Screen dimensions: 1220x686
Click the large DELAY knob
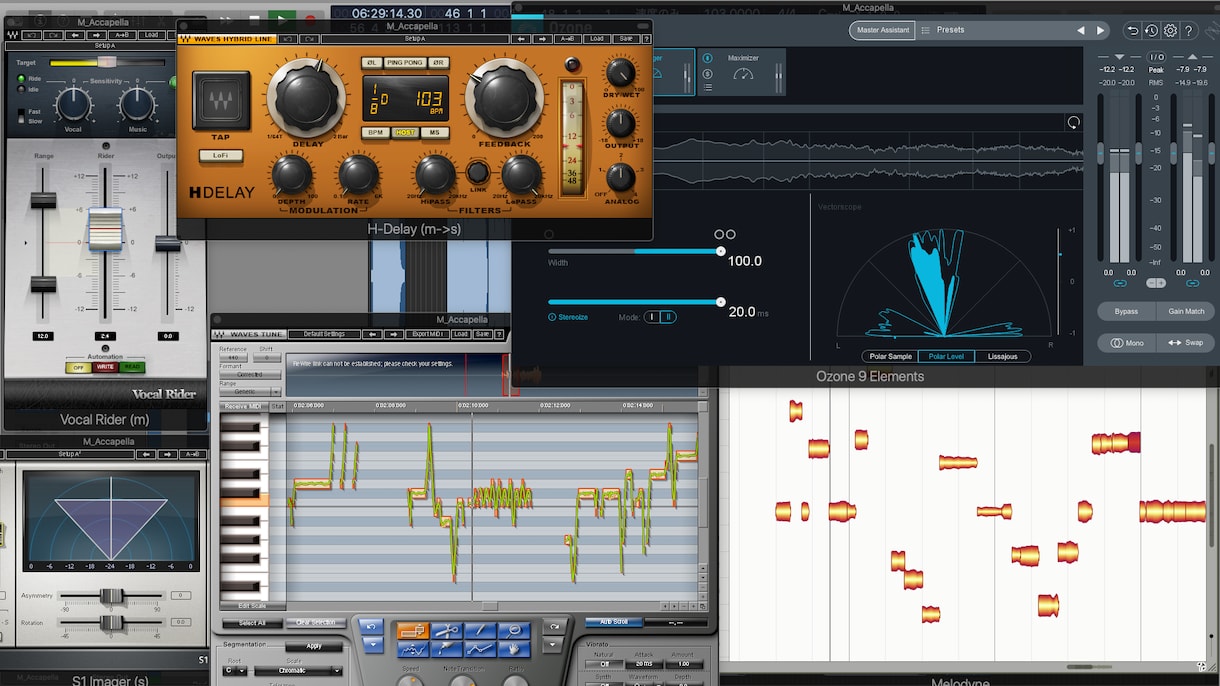coord(304,98)
